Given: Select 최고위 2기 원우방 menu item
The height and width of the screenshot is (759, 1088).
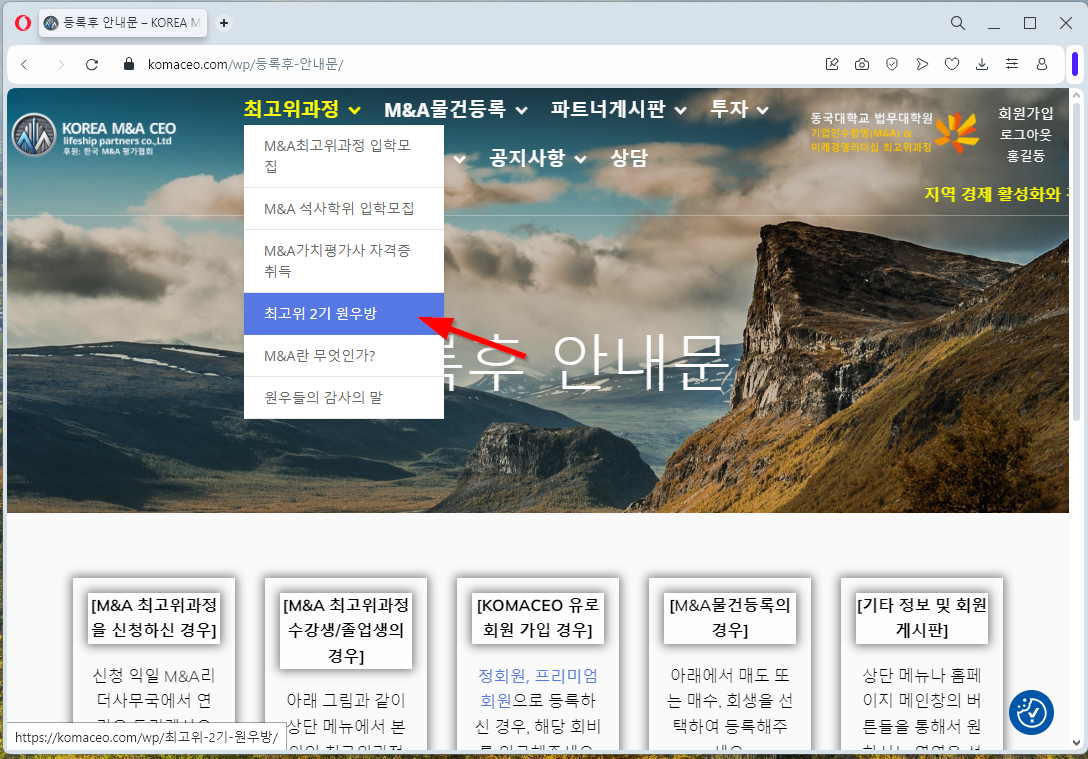Looking at the screenshot, I should 320,314.
